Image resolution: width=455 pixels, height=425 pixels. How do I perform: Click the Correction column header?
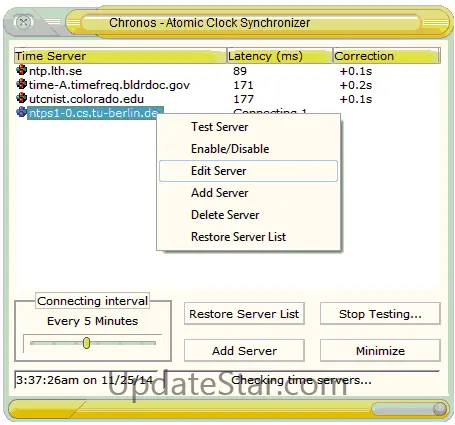(x=387, y=56)
